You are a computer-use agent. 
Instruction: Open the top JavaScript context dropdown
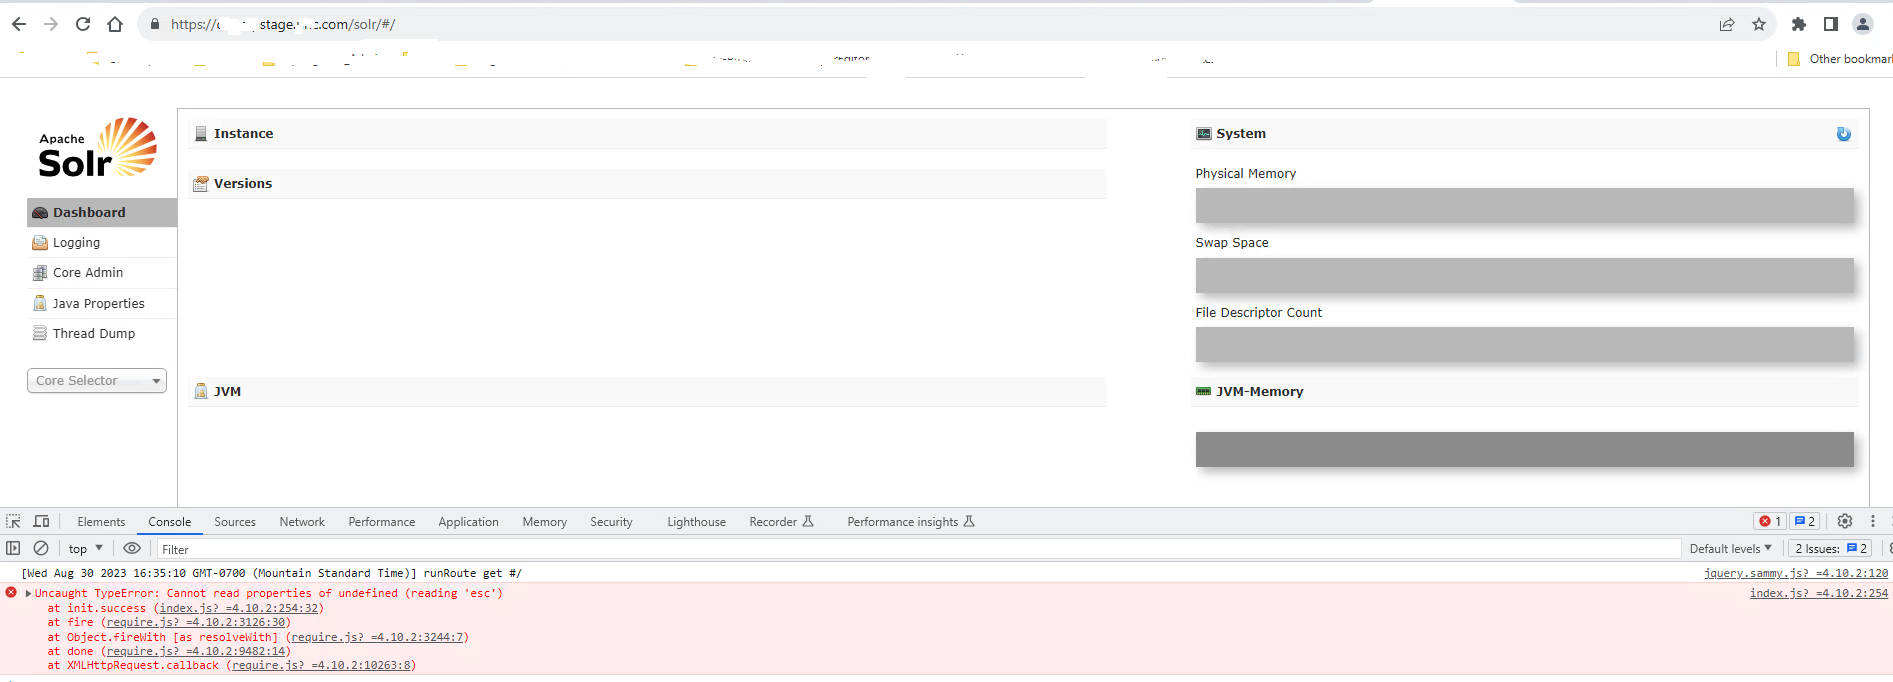(86, 548)
